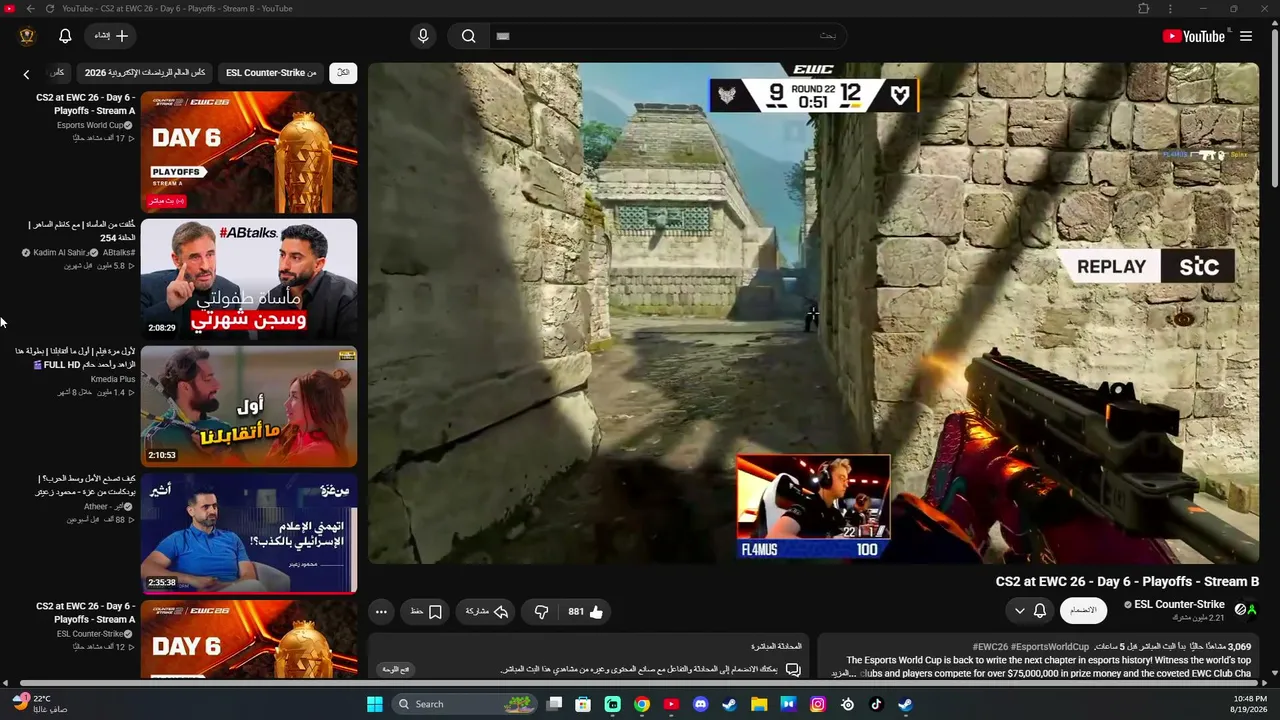Open the 2:10:53 video thumbnail
This screenshot has width=1280, height=720.
(x=249, y=406)
